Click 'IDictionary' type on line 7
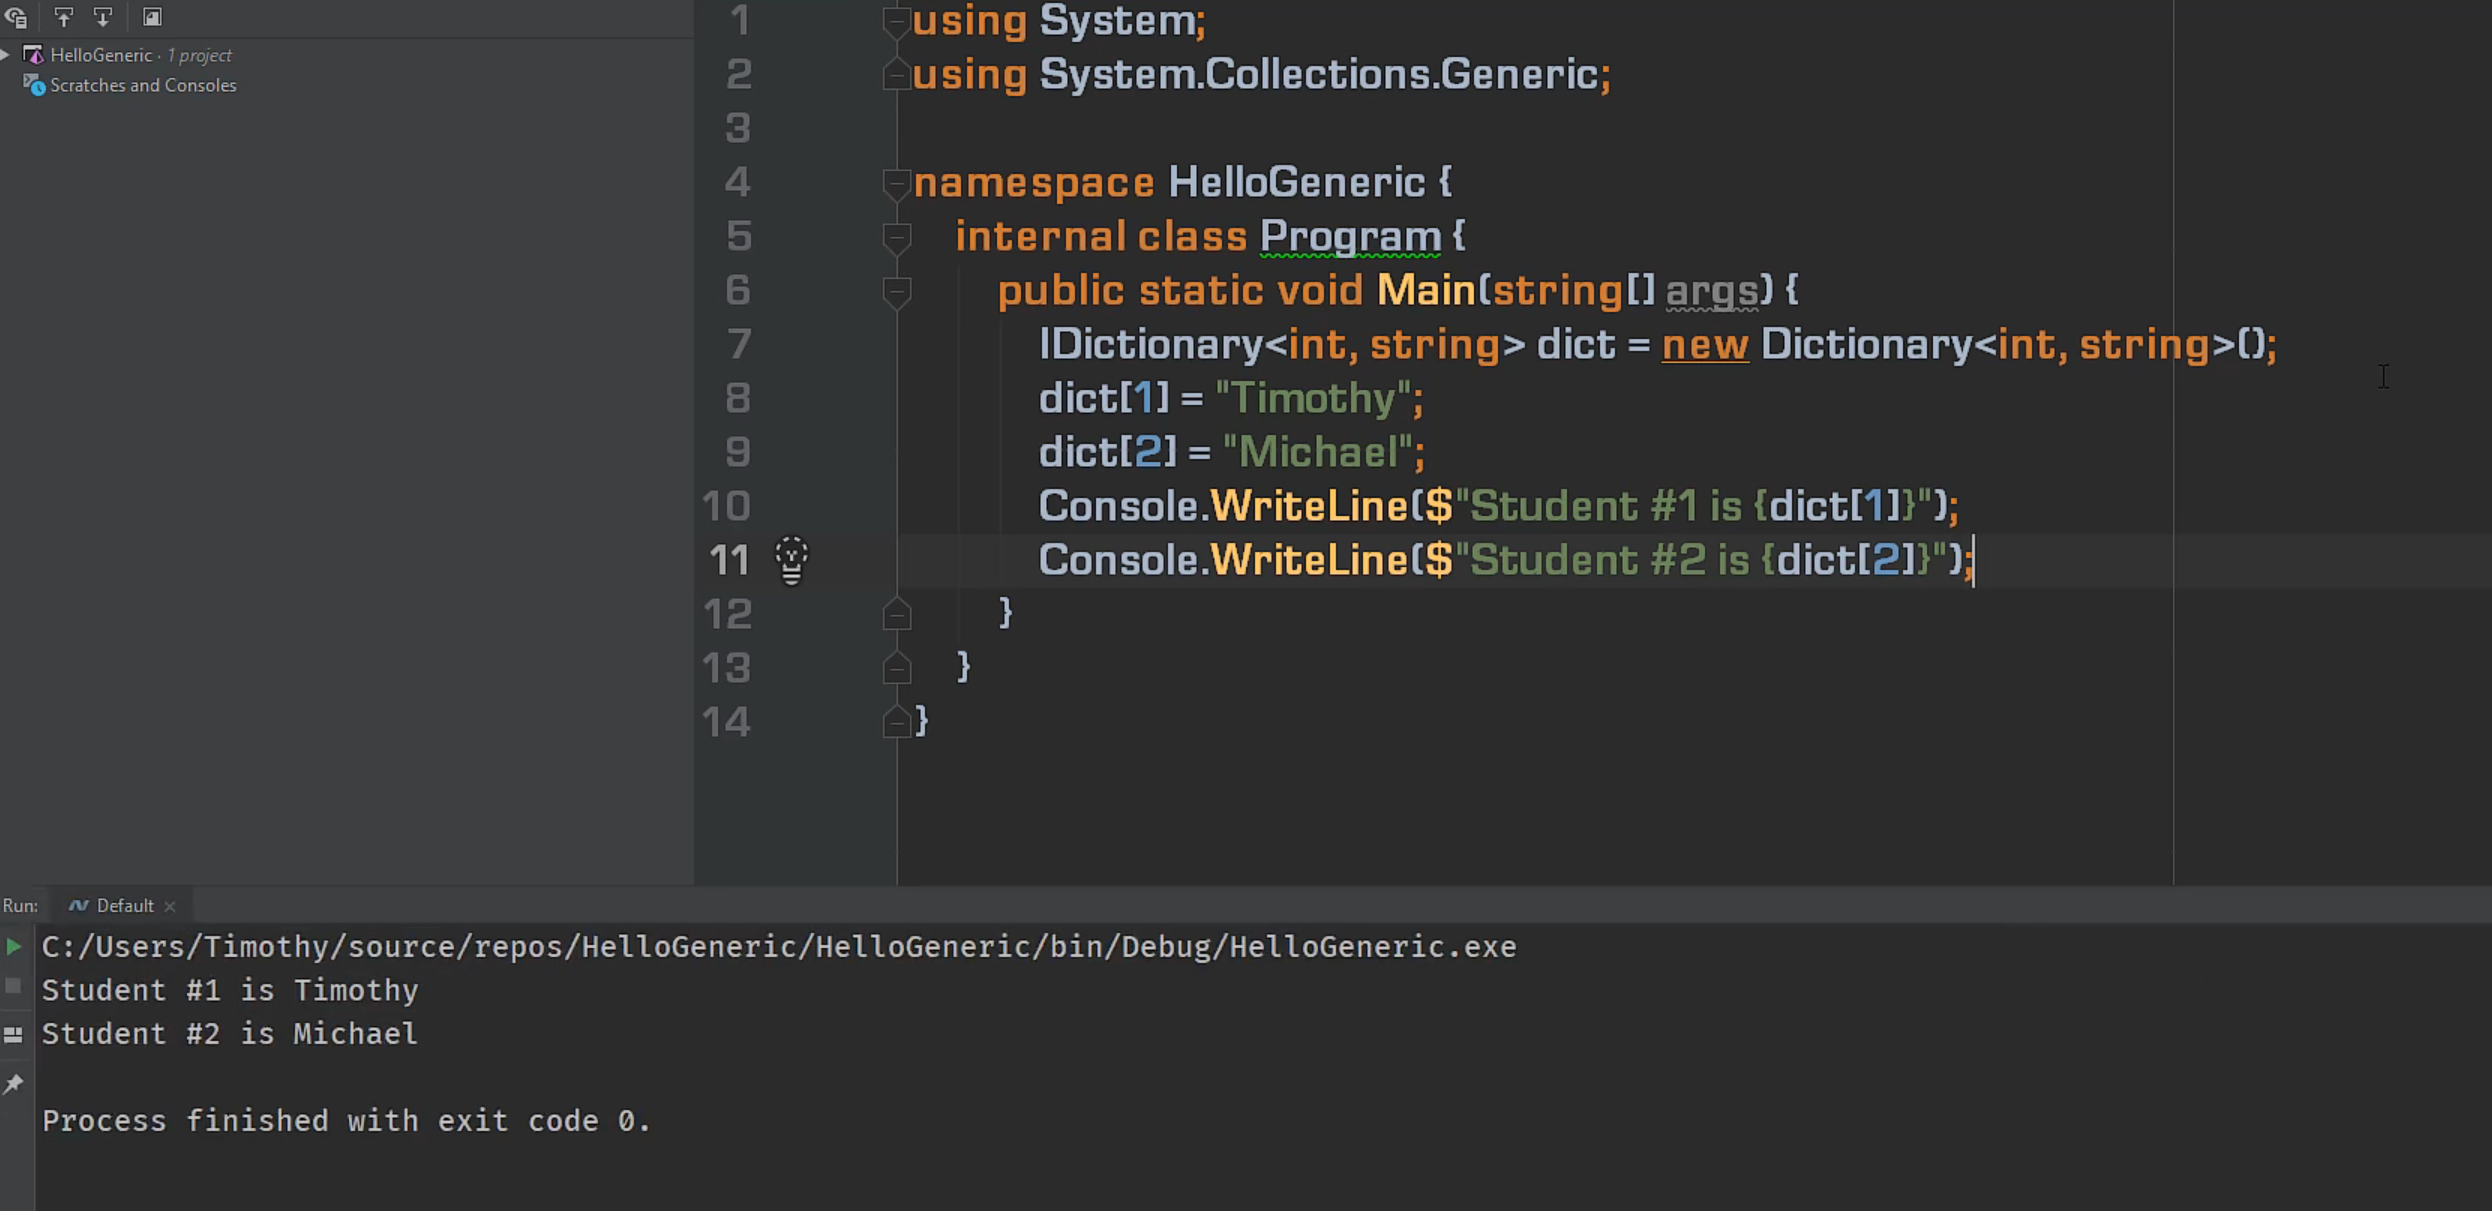The height and width of the screenshot is (1211, 2492). [1151, 345]
